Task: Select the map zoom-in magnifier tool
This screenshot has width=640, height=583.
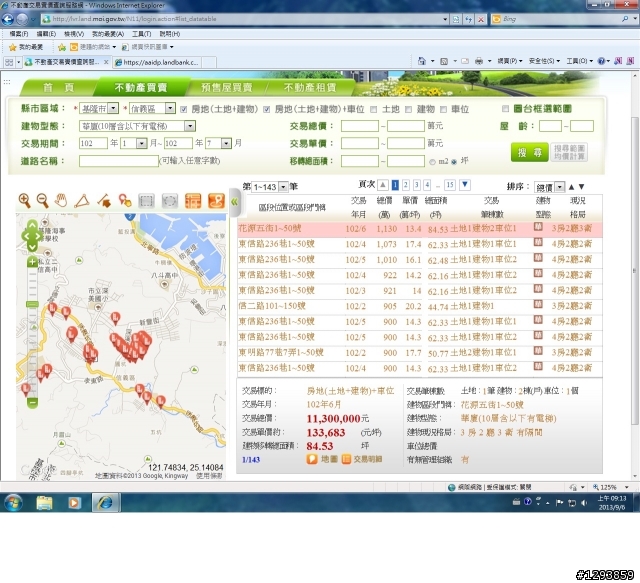Action: click(x=24, y=201)
